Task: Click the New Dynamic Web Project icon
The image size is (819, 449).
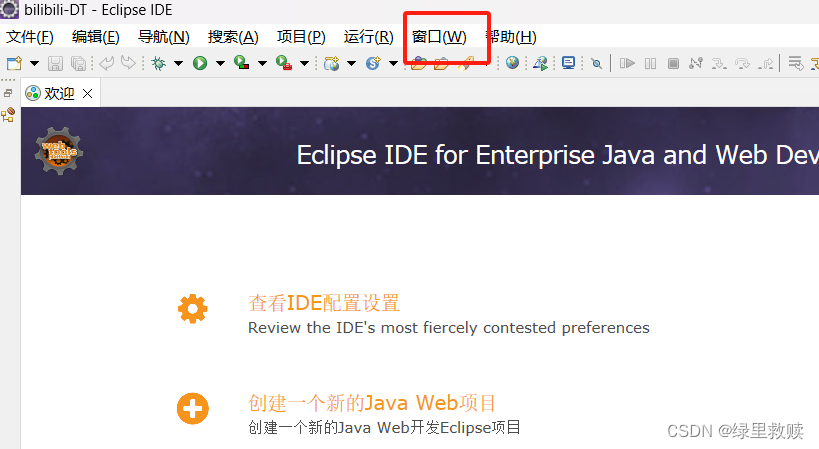Action: [x=331, y=64]
